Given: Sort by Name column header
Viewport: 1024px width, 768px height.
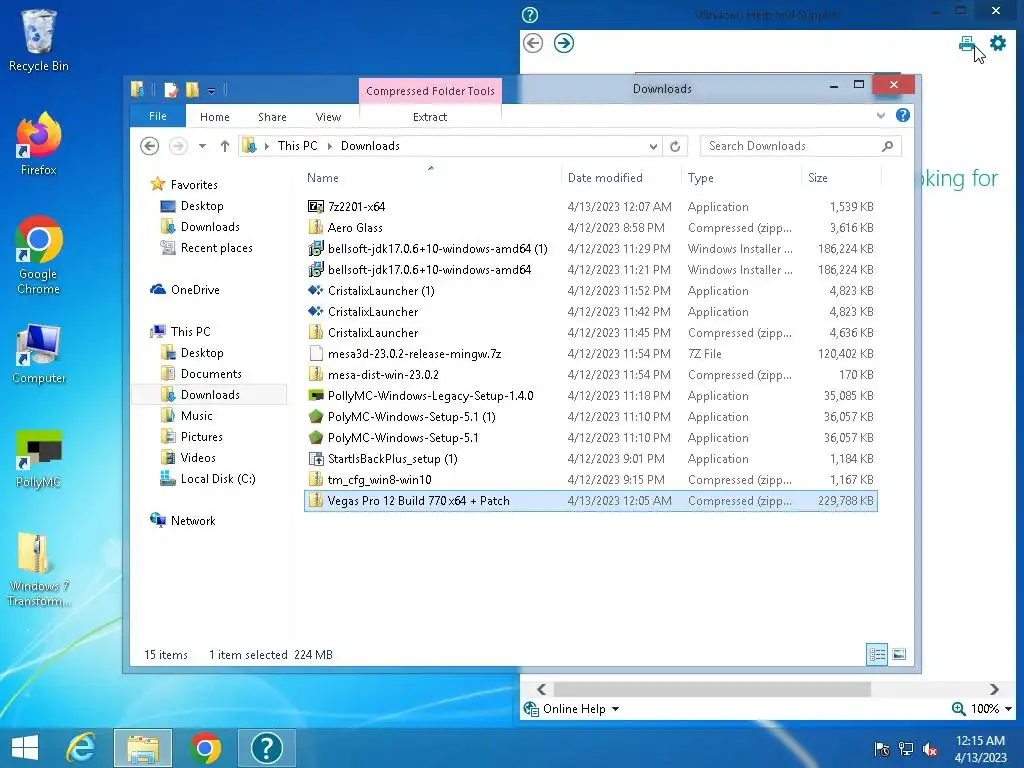Looking at the screenshot, I should click(x=431, y=178).
